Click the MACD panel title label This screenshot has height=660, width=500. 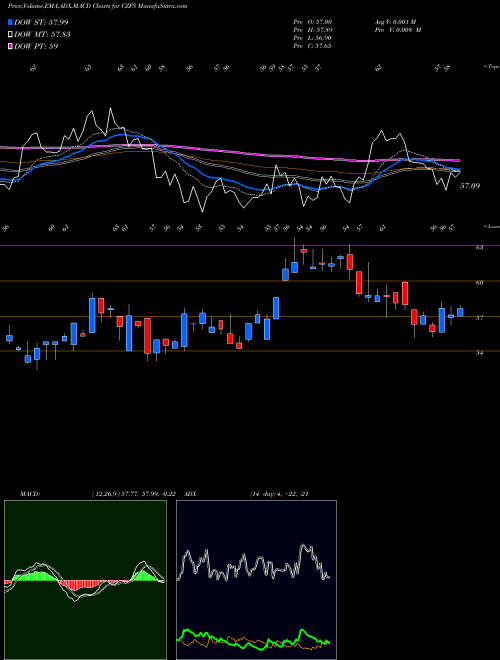pos(29,494)
